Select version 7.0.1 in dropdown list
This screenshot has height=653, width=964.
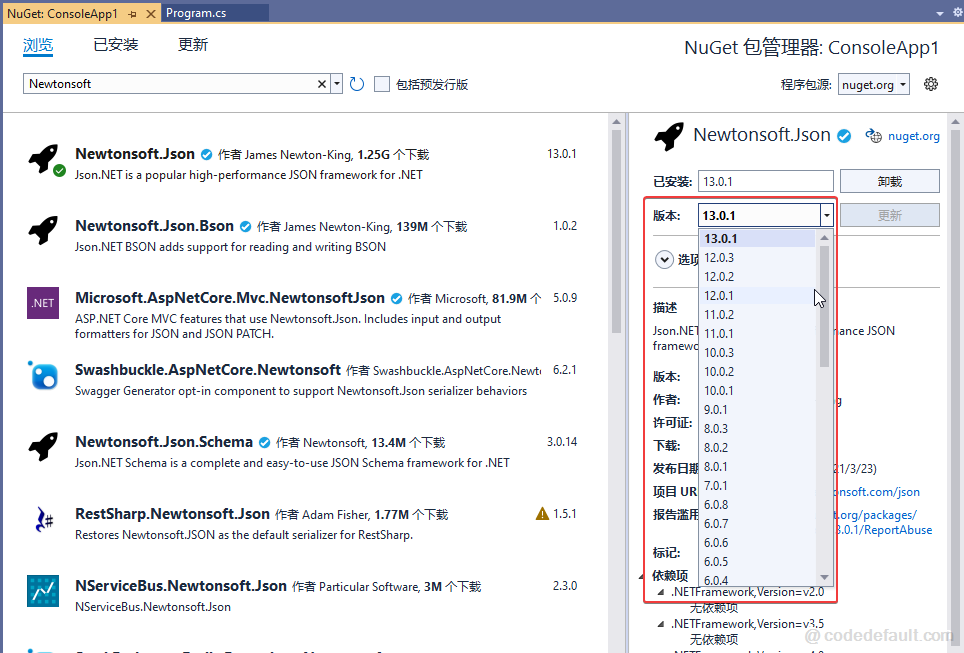point(757,486)
